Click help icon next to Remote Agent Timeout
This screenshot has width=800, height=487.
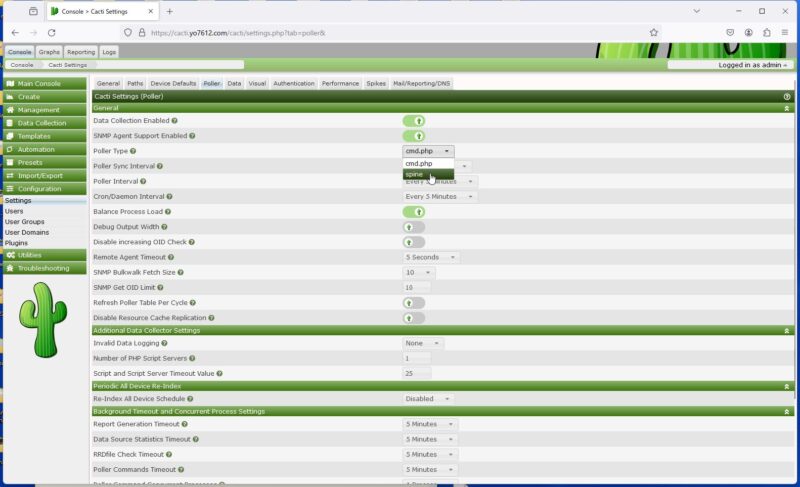(x=170, y=258)
